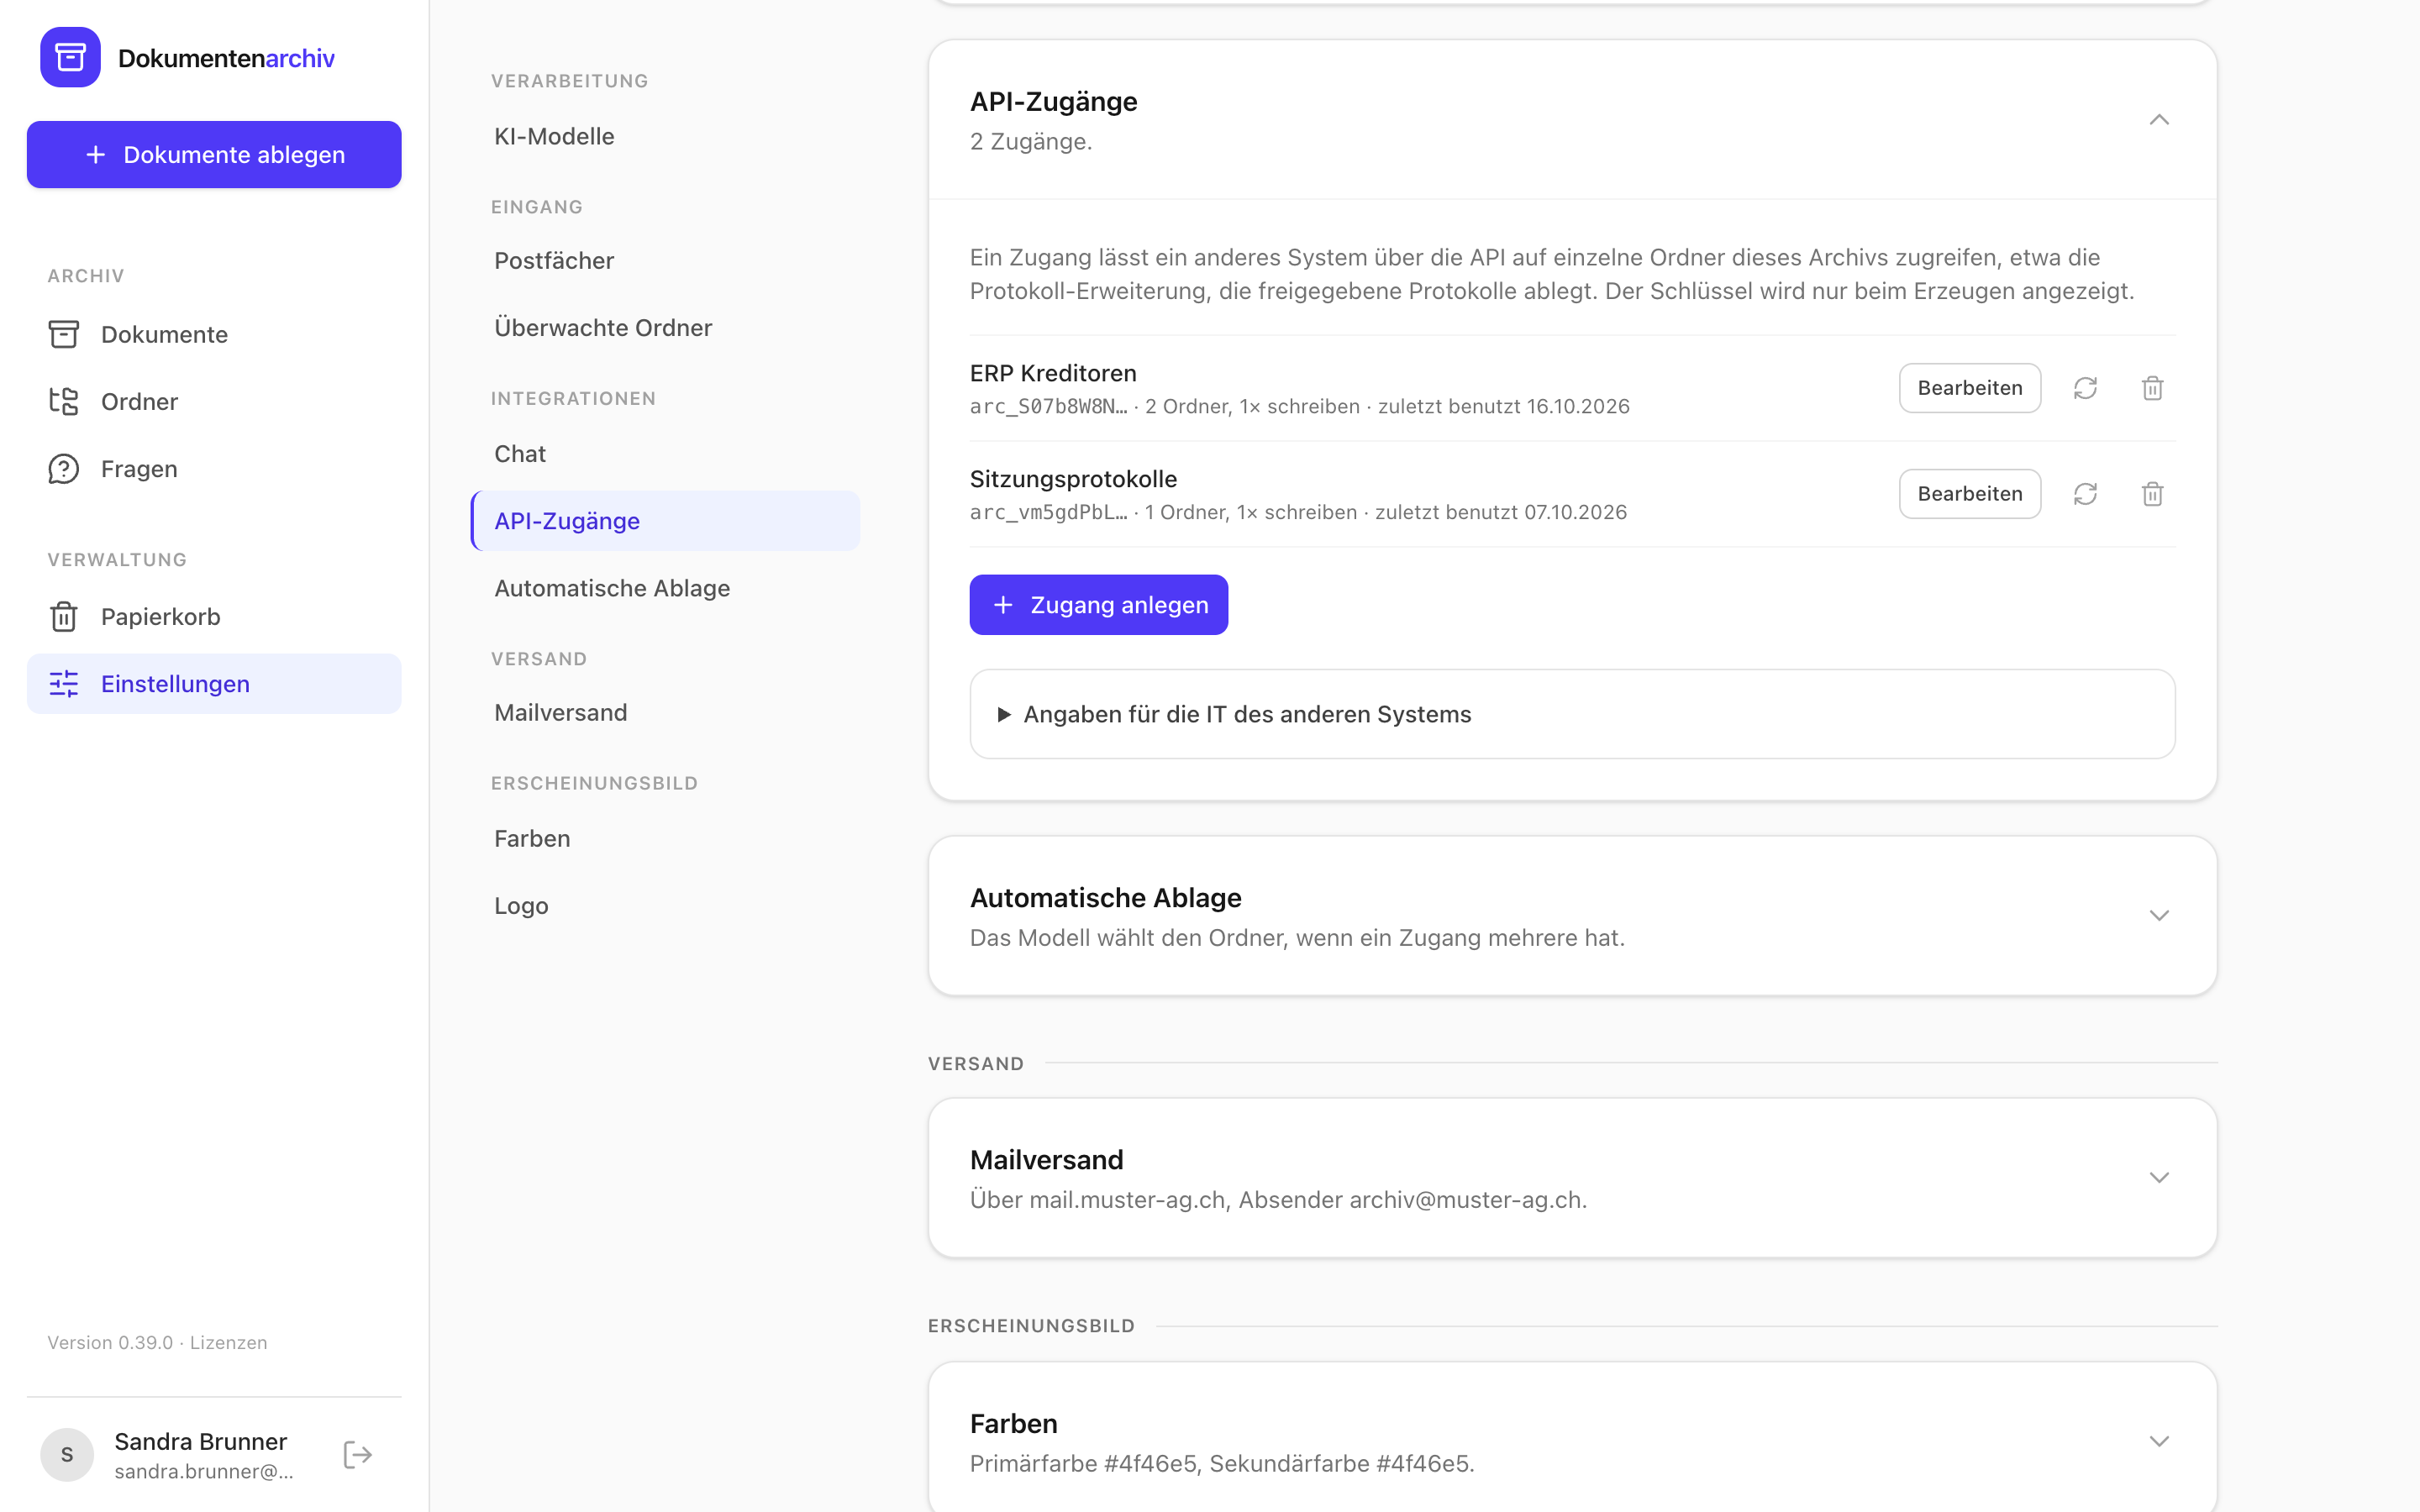
Task: Expand Angaben für die IT des anderen Systems
Action: point(1572,714)
